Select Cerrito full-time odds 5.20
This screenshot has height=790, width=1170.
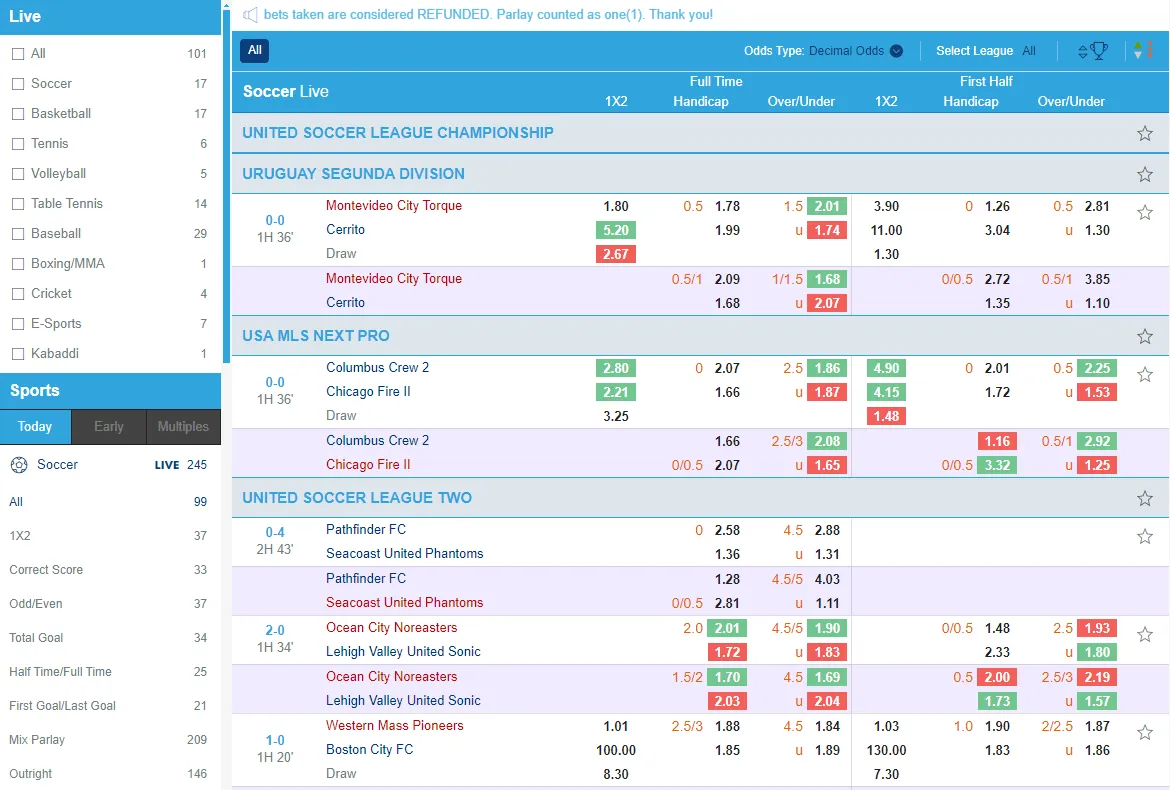tap(616, 230)
